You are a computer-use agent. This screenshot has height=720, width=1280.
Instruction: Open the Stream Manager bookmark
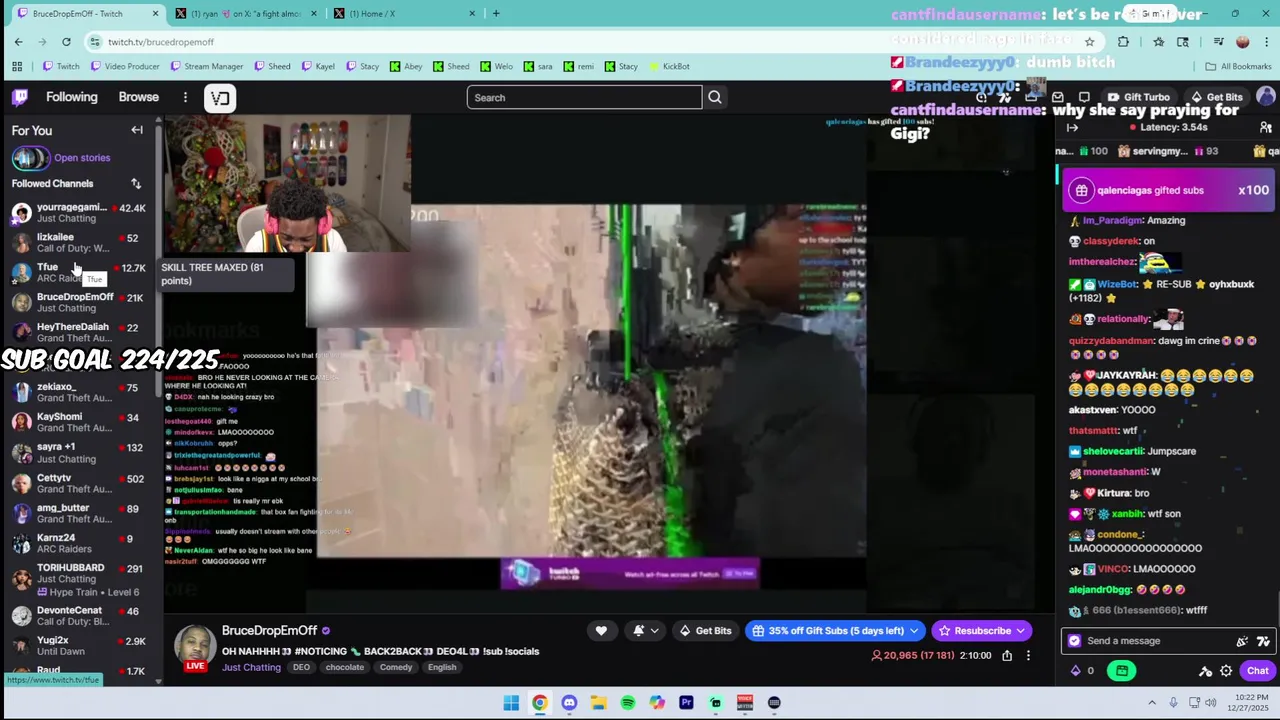tap(207, 67)
